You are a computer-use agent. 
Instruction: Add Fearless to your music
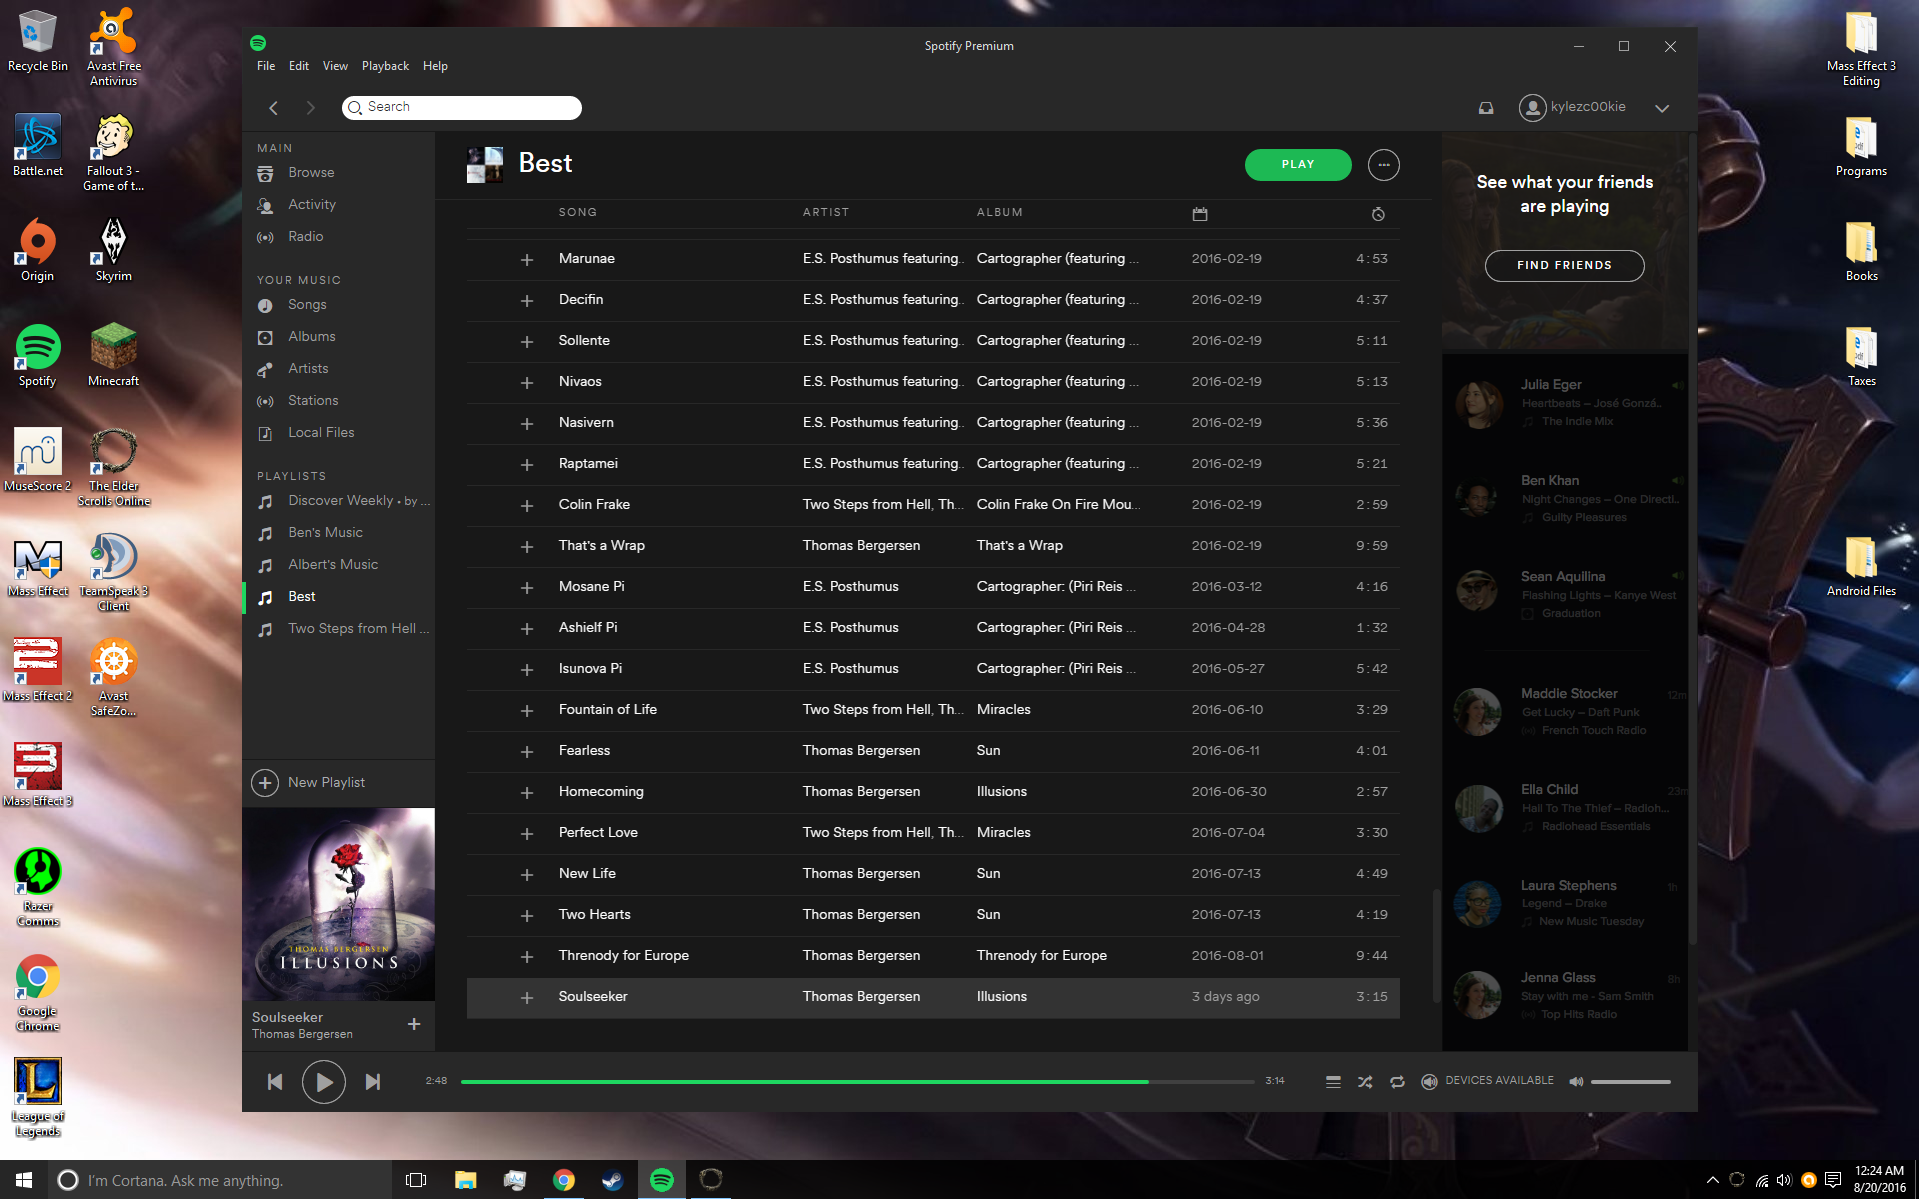coord(527,752)
